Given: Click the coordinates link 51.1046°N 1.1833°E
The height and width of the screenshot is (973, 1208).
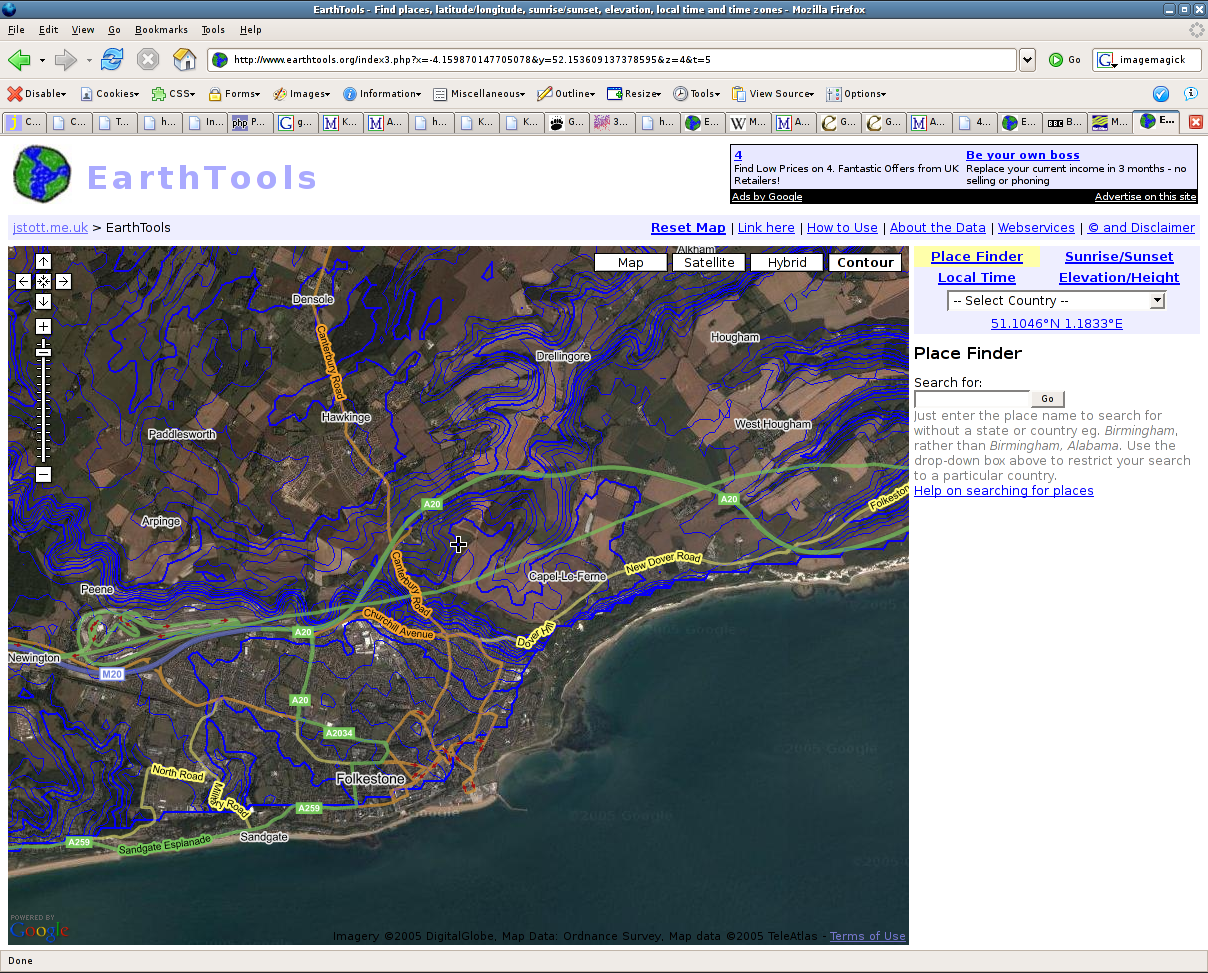Looking at the screenshot, I should click(1057, 324).
